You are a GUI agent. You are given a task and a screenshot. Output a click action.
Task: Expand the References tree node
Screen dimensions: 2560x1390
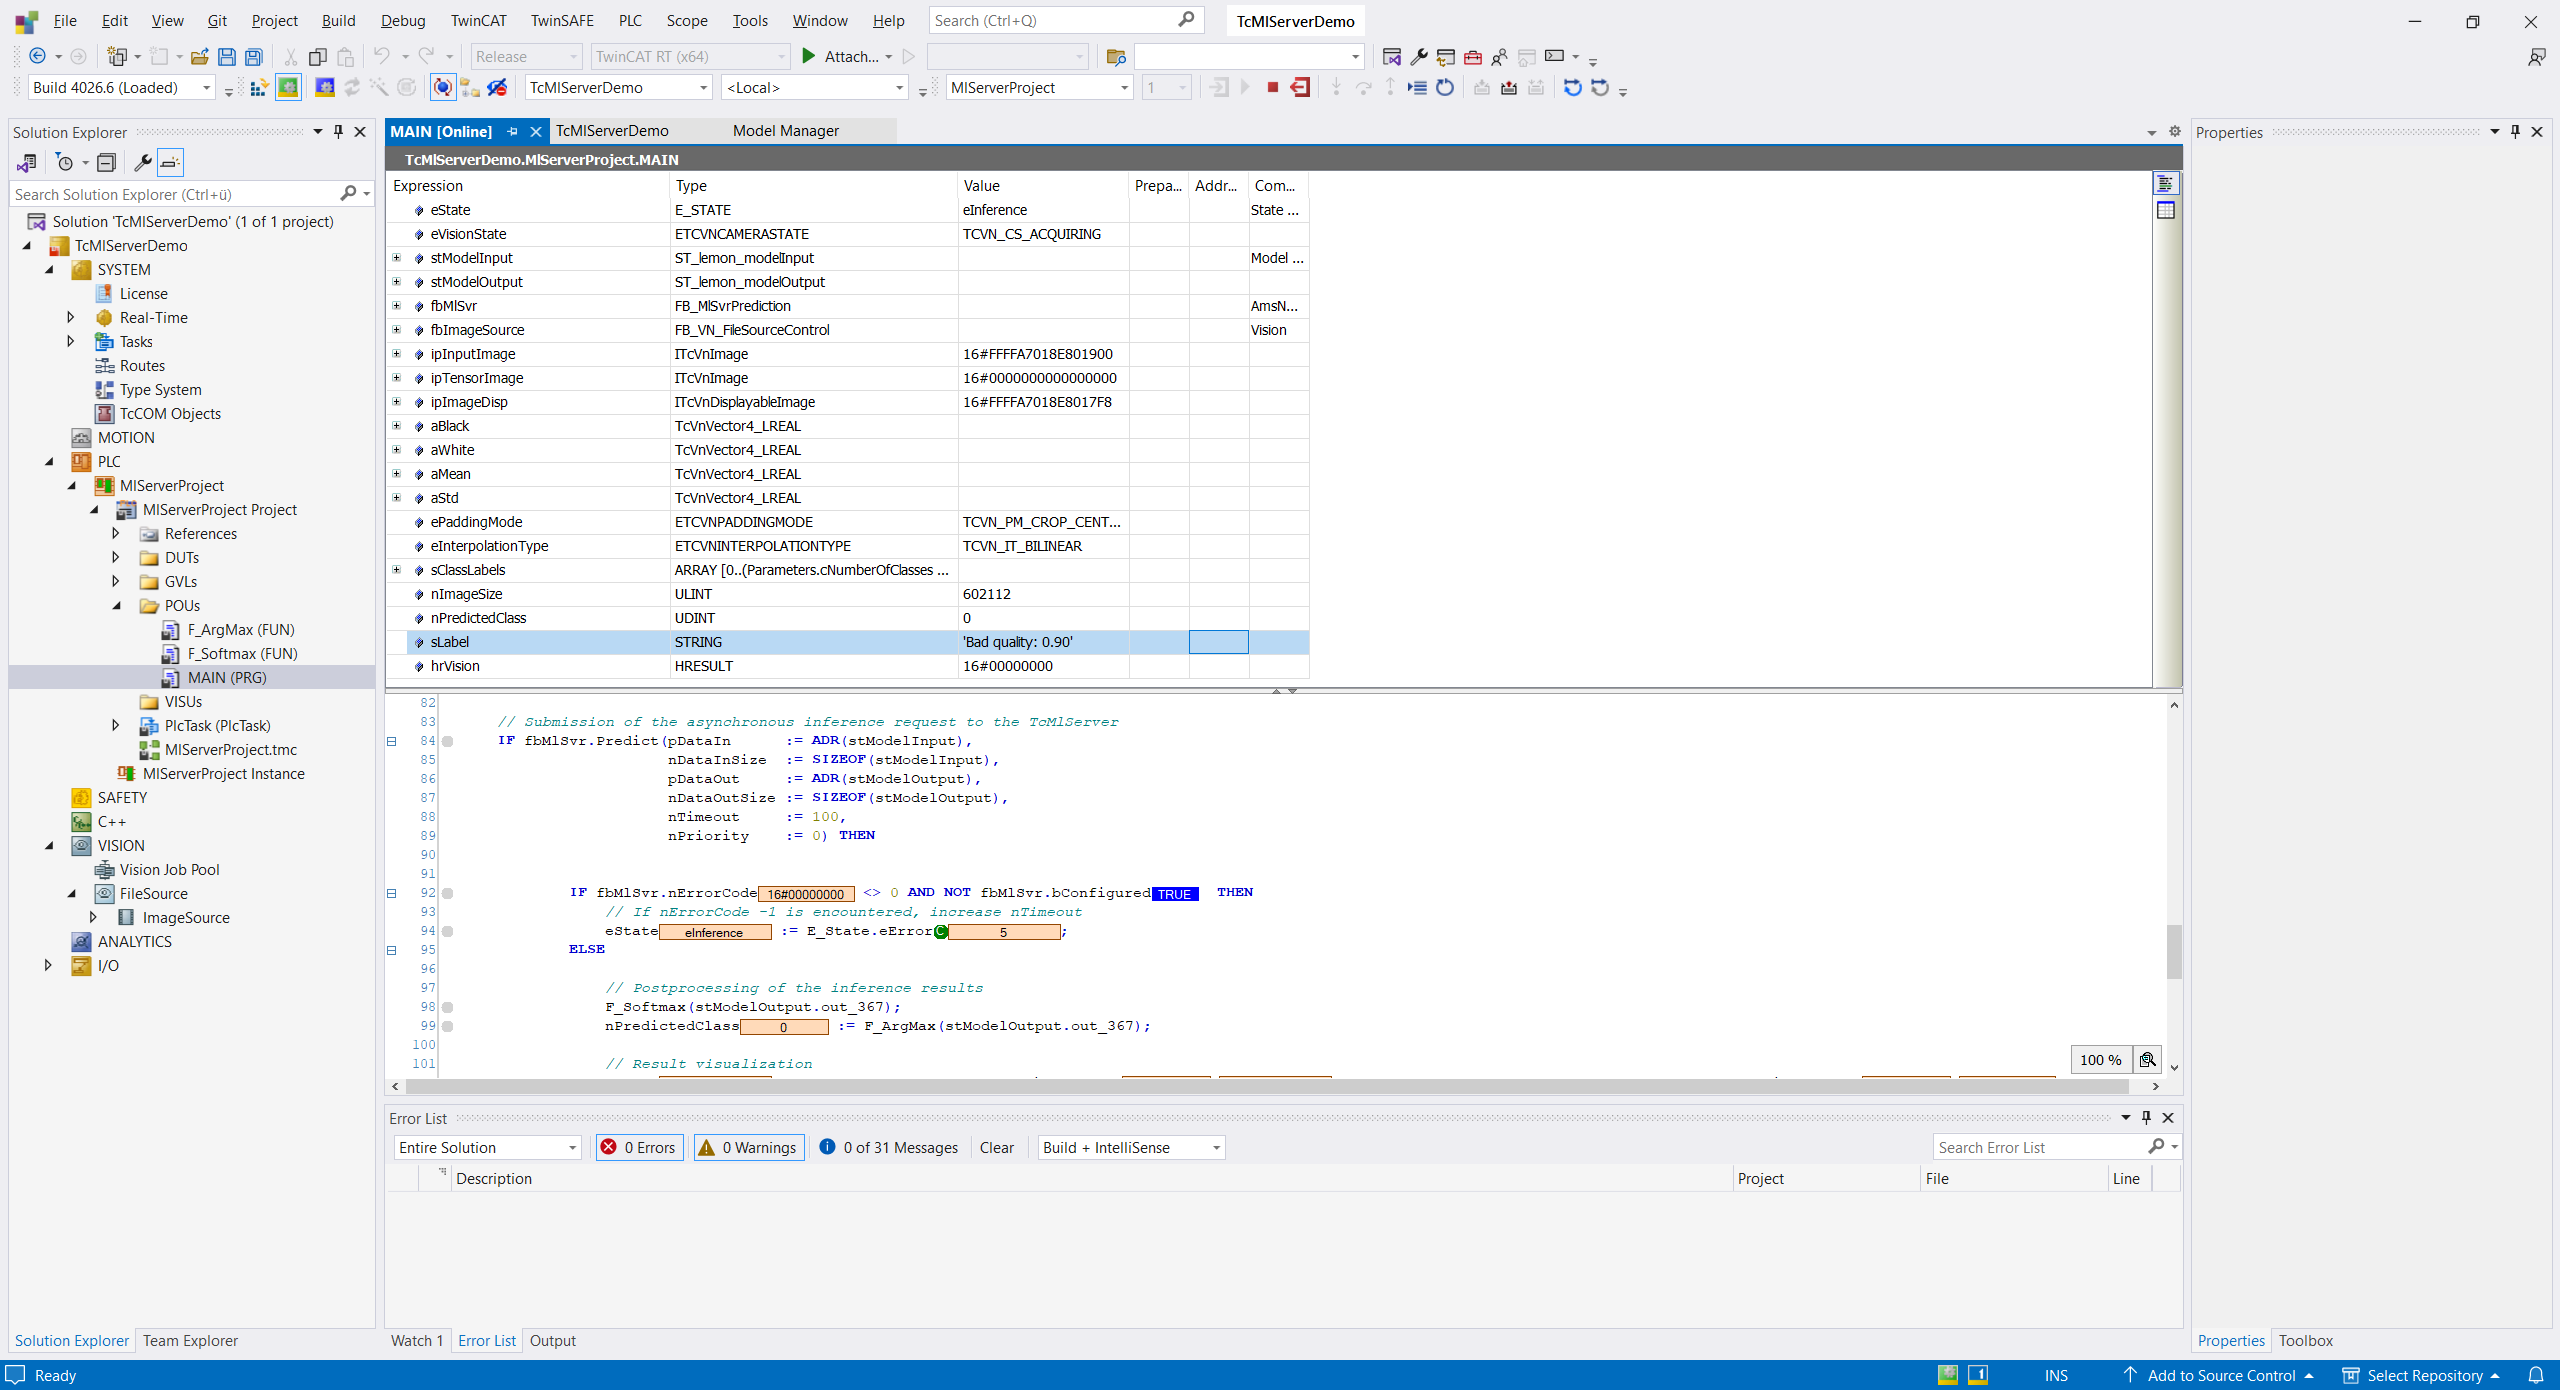[116, 533]
